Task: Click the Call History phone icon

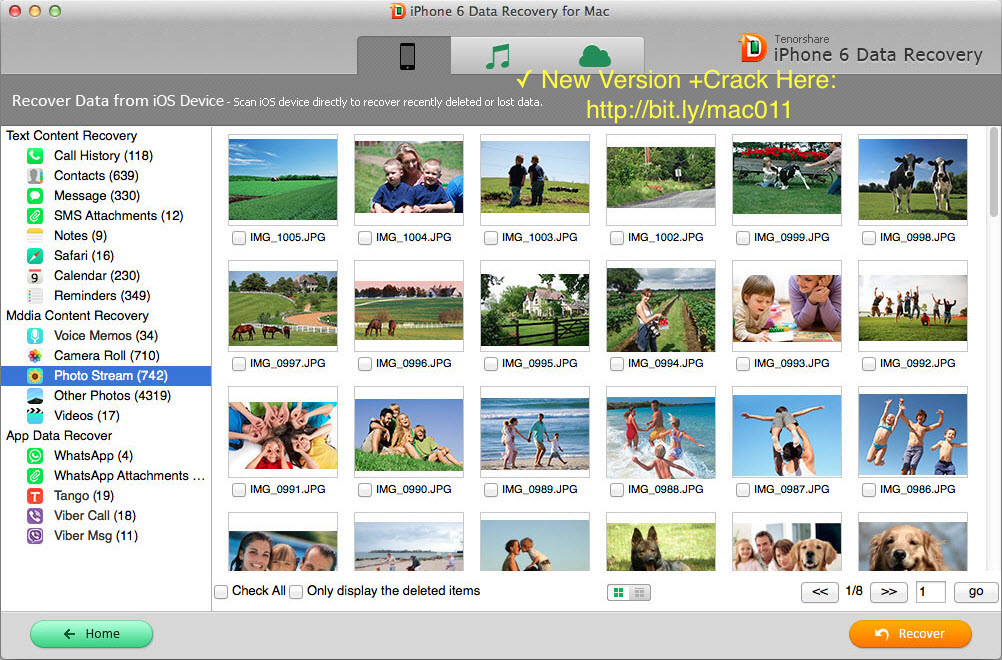Action: tap(35, 156)
